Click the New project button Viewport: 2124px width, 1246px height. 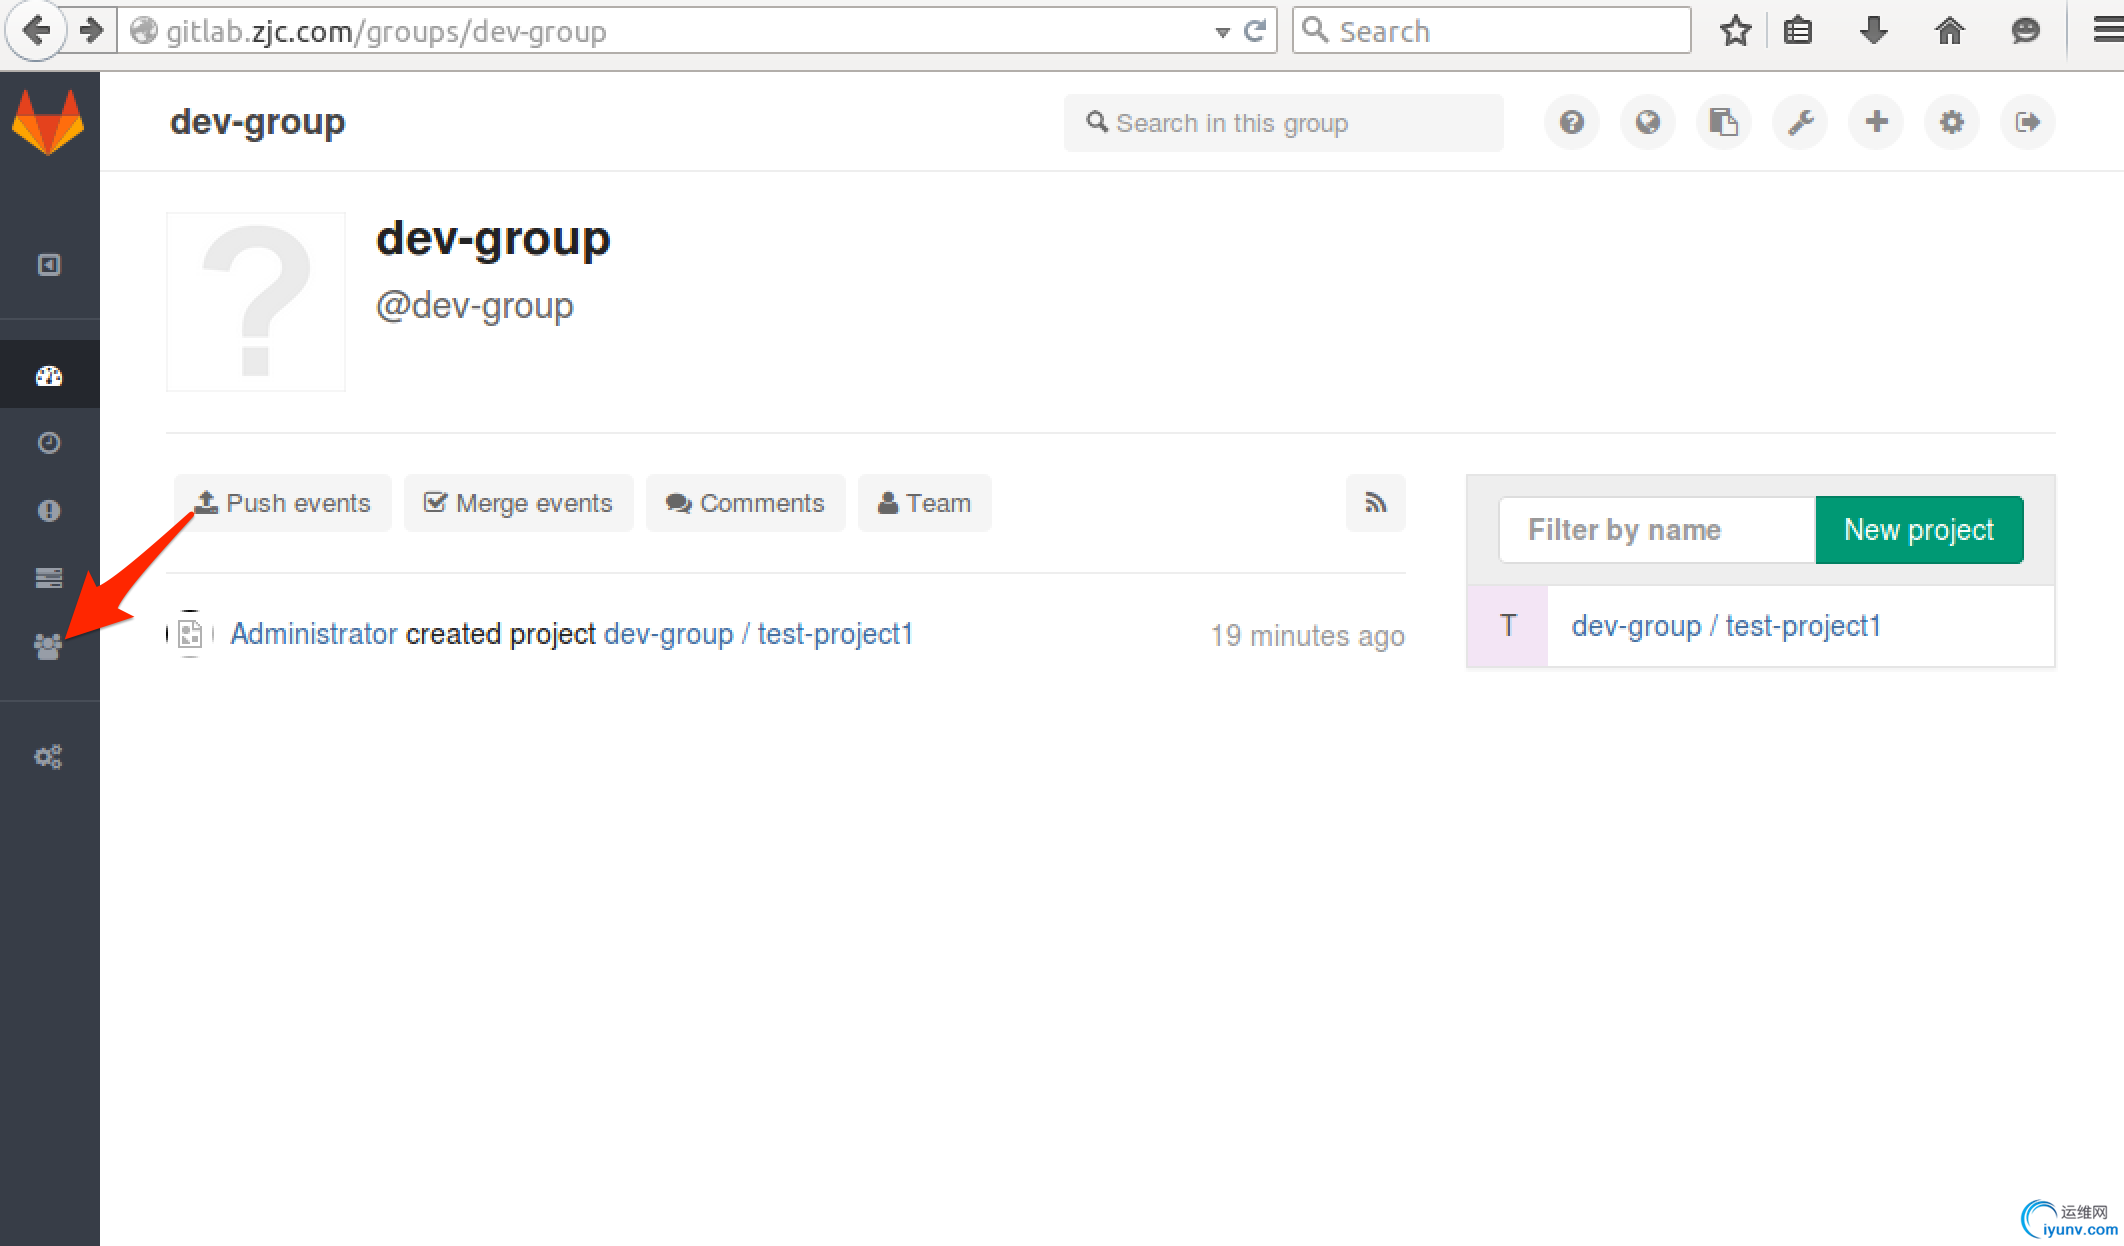(x=1919, y=530)
